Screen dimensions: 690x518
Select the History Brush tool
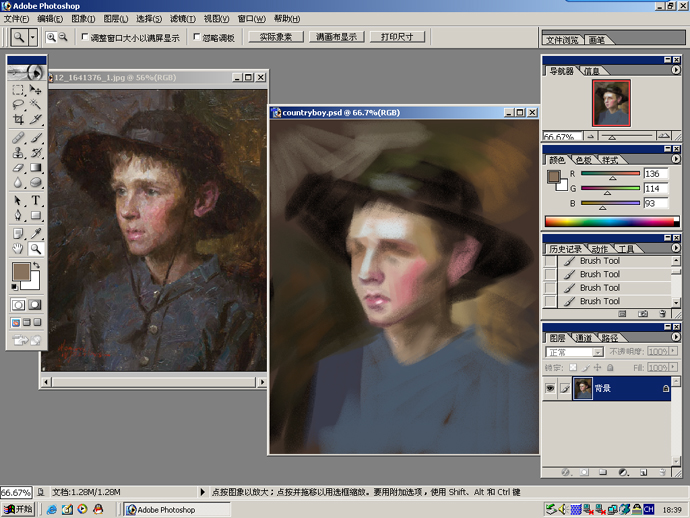35,153
